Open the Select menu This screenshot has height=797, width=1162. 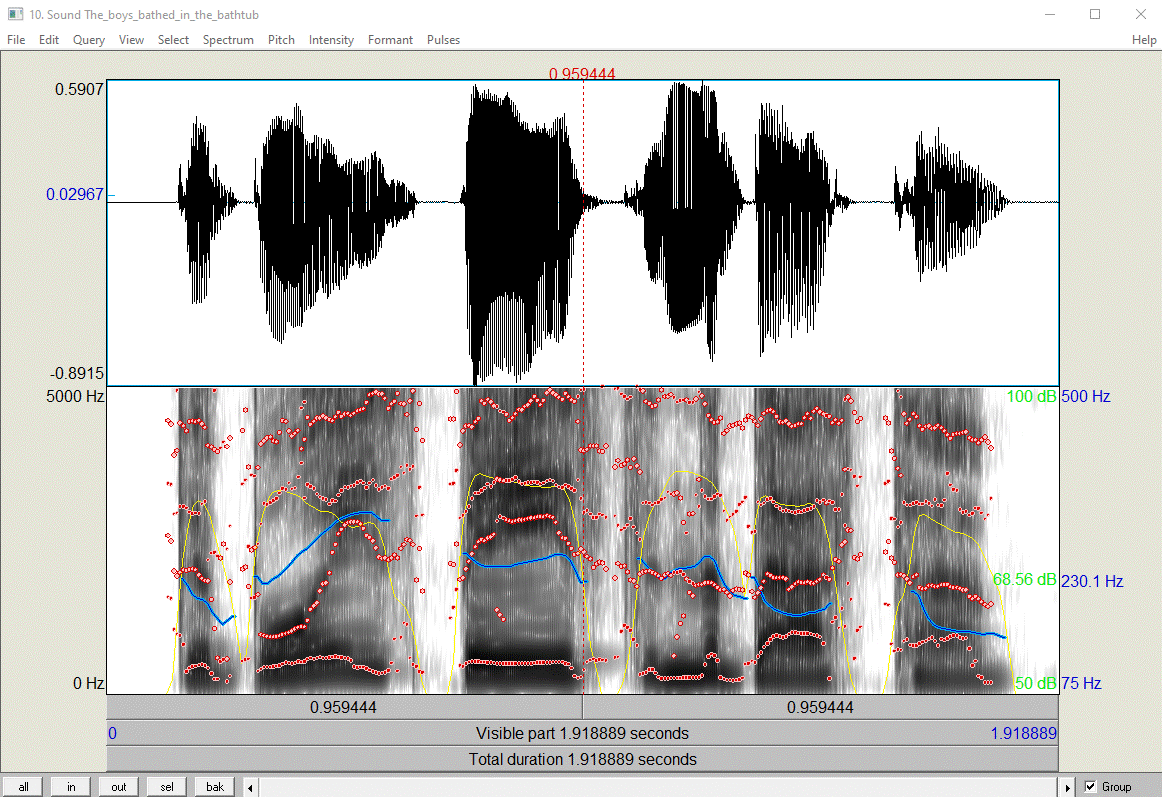point(173,40)
